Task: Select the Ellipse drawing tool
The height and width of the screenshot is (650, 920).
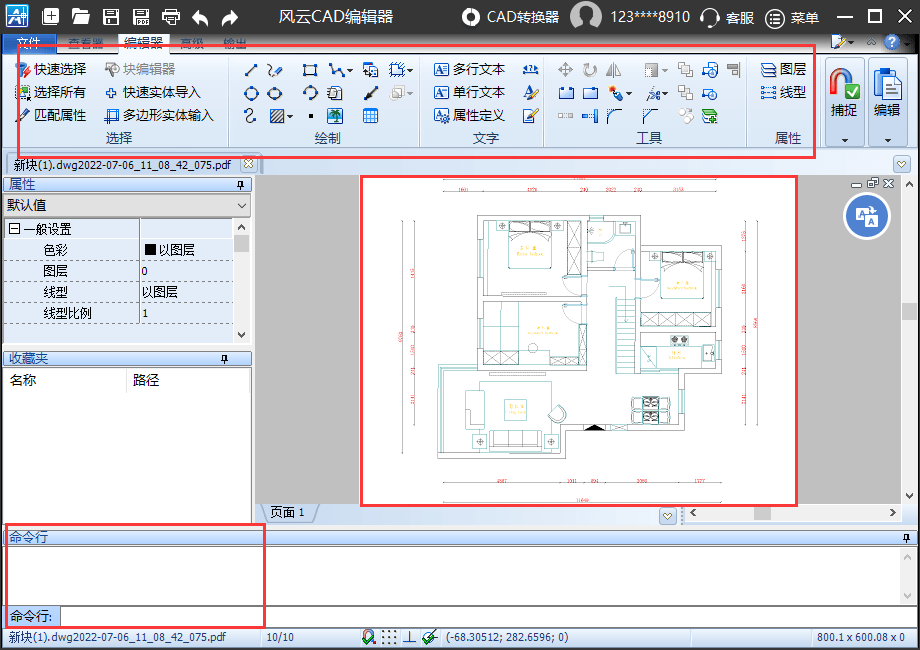Action: pyautogui.click(x=275, y=93)
